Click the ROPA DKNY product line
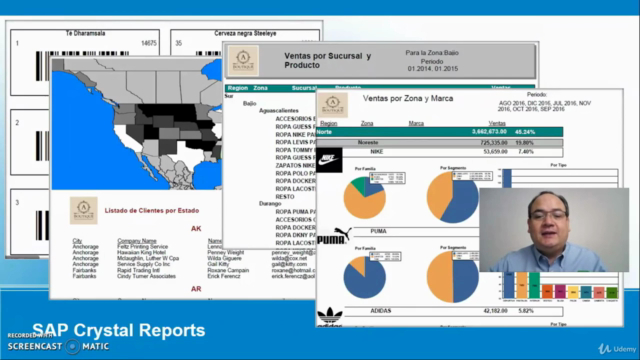Viewport: 640px width, 360px height. coord(296,235)
